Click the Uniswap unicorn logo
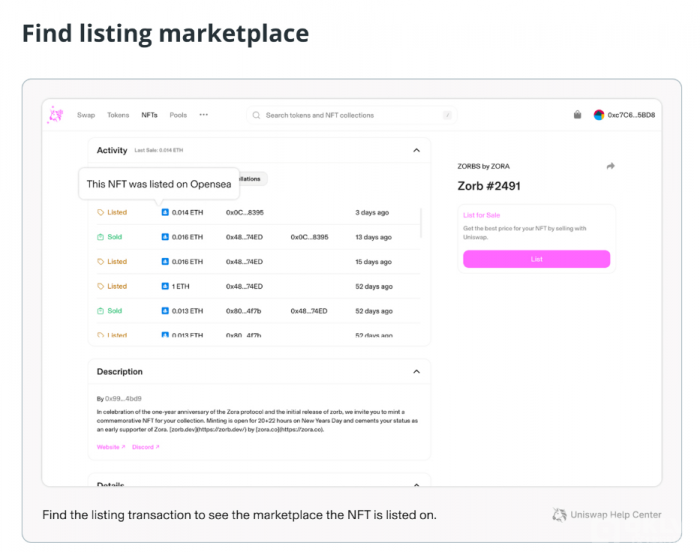 [x=56, y=115]
